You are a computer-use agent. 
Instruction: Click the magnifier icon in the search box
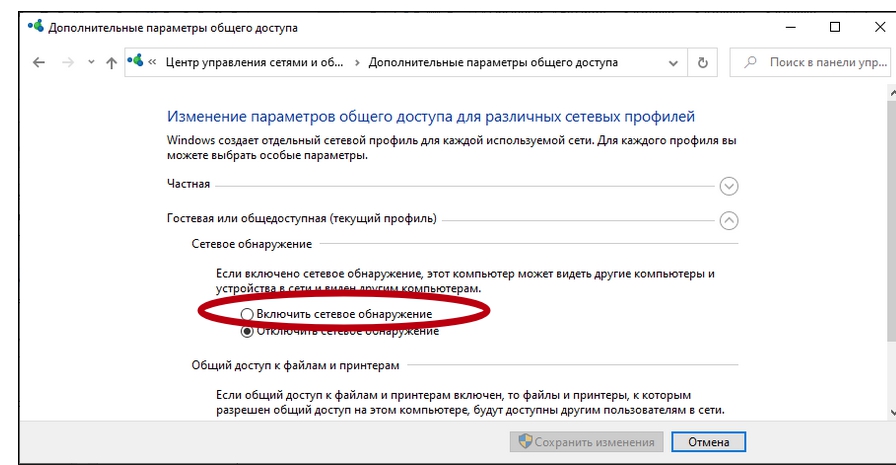pyautogui.click(x=750, y=62)
